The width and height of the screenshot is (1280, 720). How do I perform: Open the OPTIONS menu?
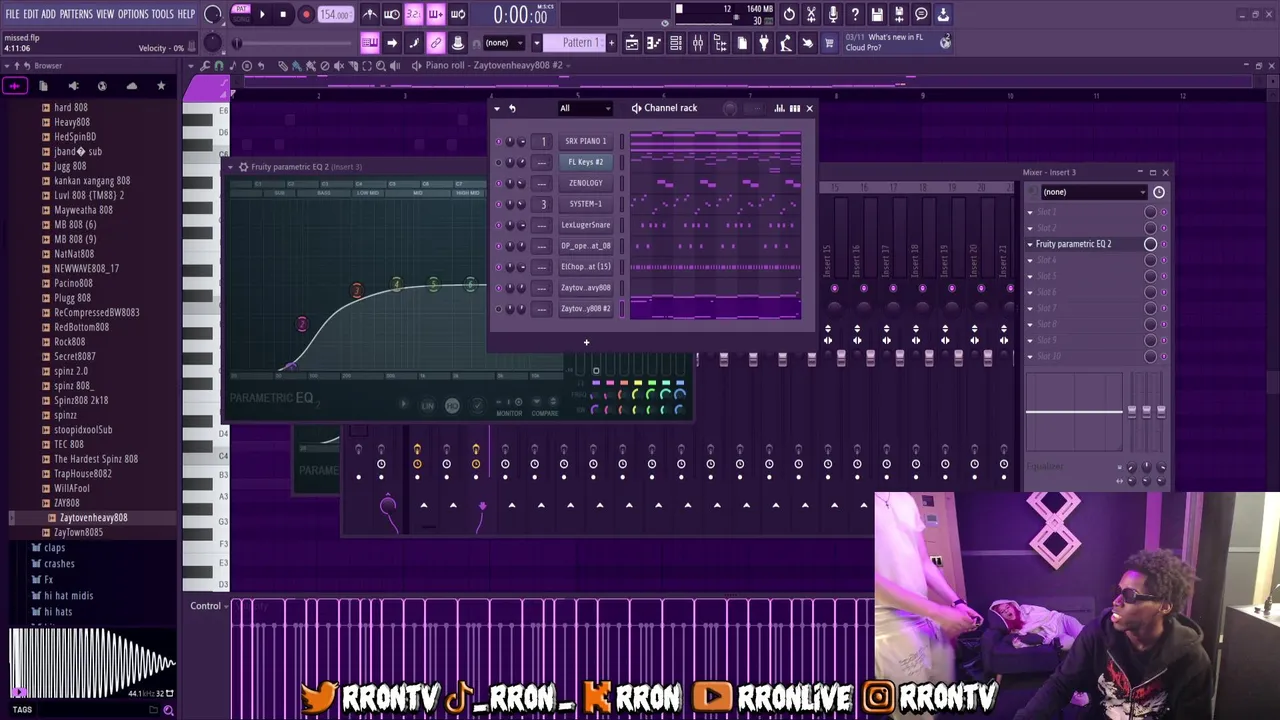(x=133, y=14)
